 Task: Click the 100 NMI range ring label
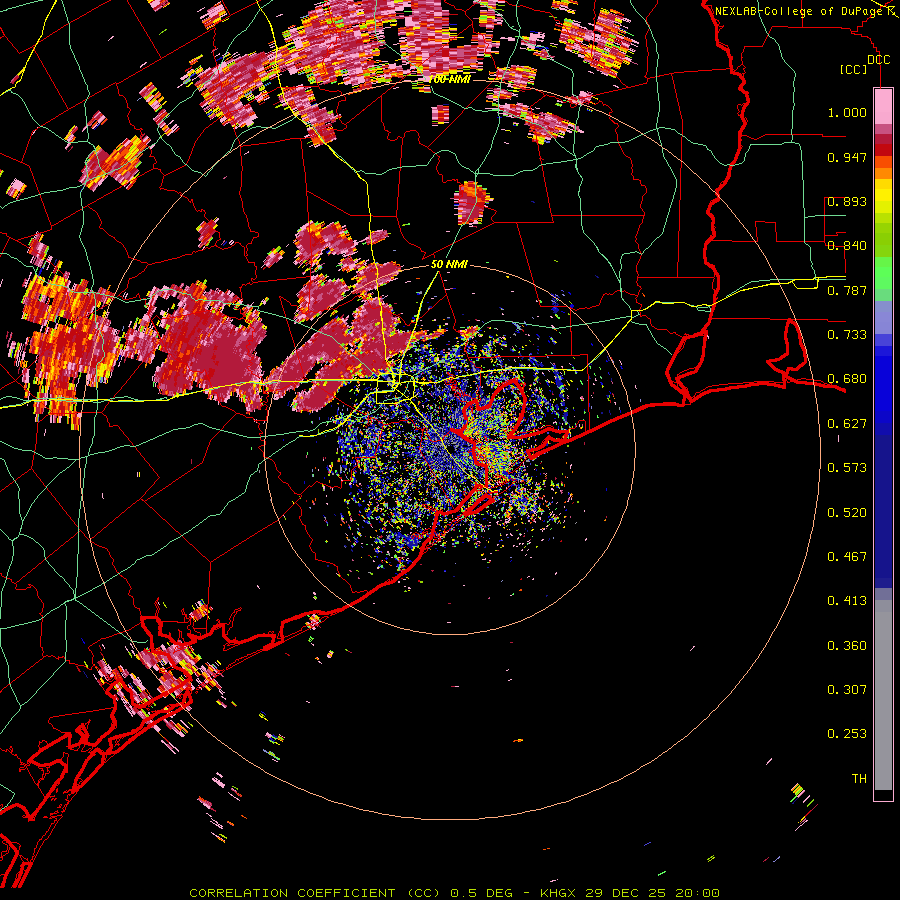coord(450,80)
